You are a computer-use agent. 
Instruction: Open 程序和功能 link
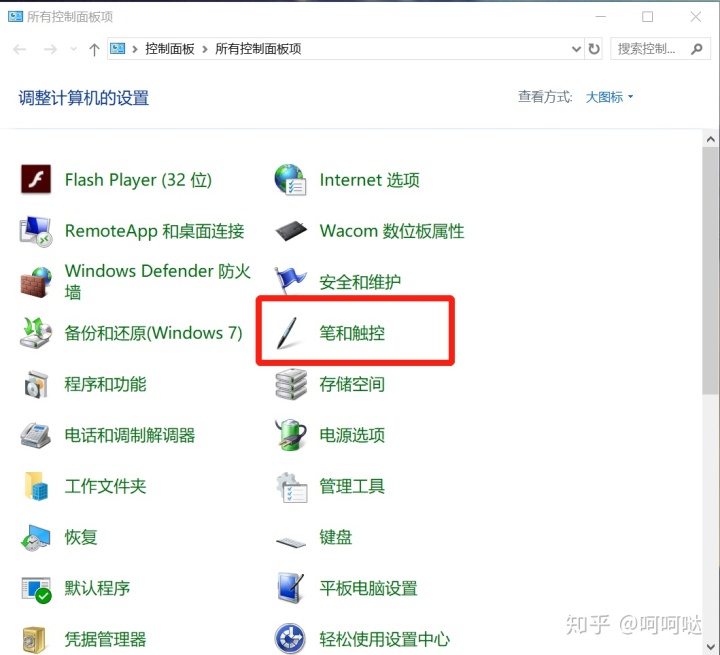tap(106, 384)
